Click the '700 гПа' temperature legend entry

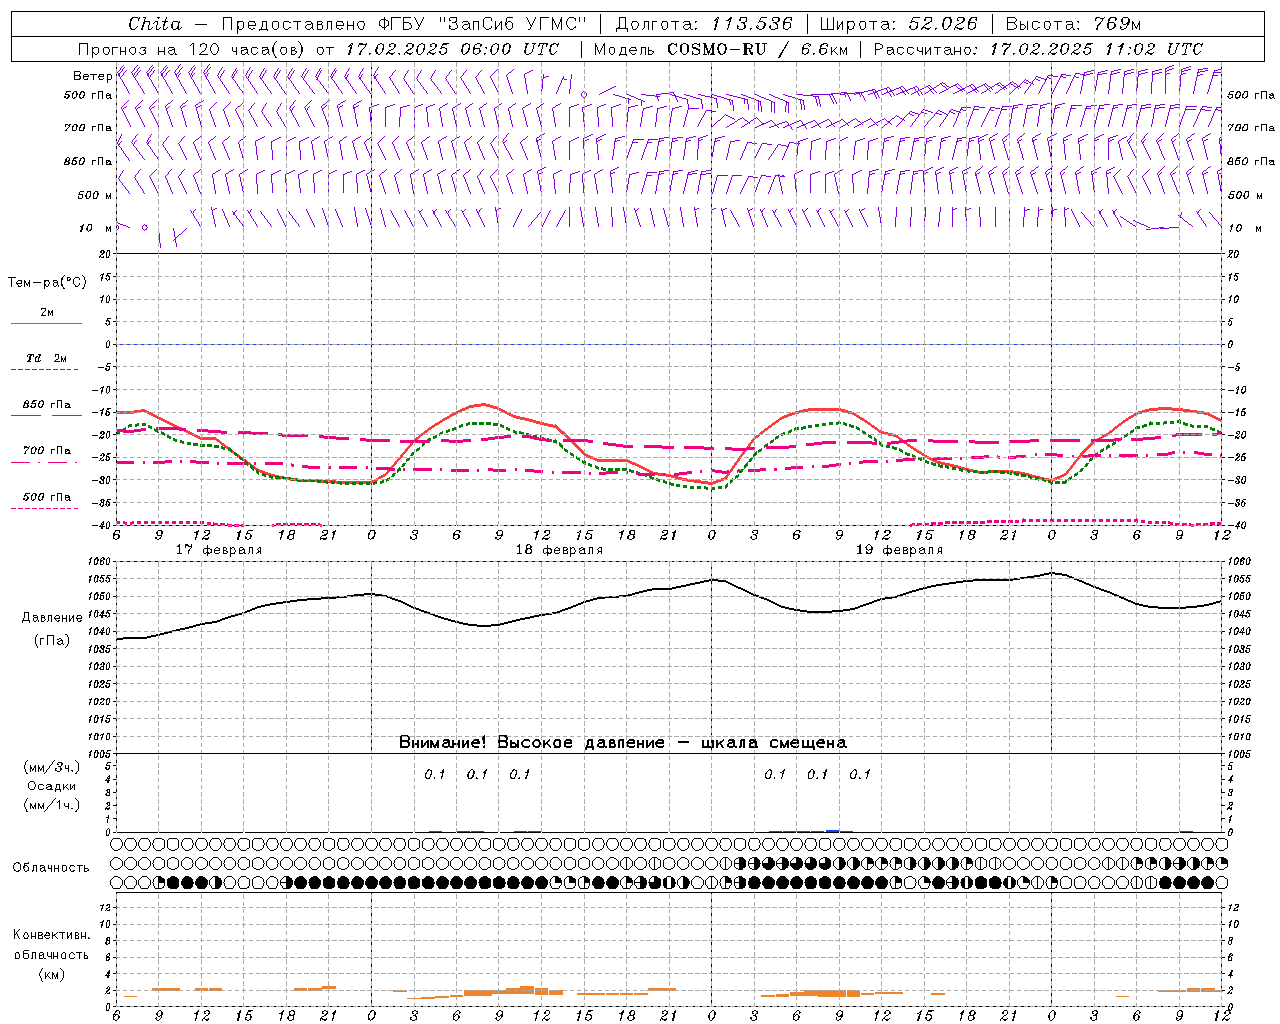[47, 451]
